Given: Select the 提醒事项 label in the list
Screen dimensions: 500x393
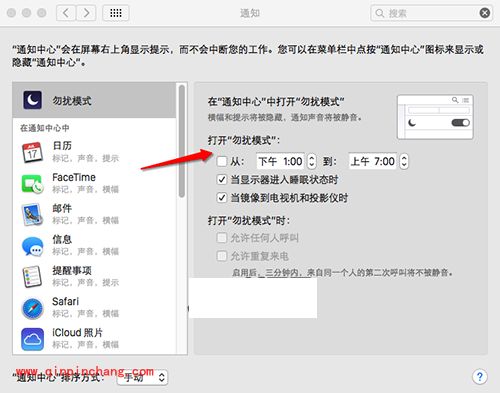Looking at the screenshot, I should click(72, 270).
